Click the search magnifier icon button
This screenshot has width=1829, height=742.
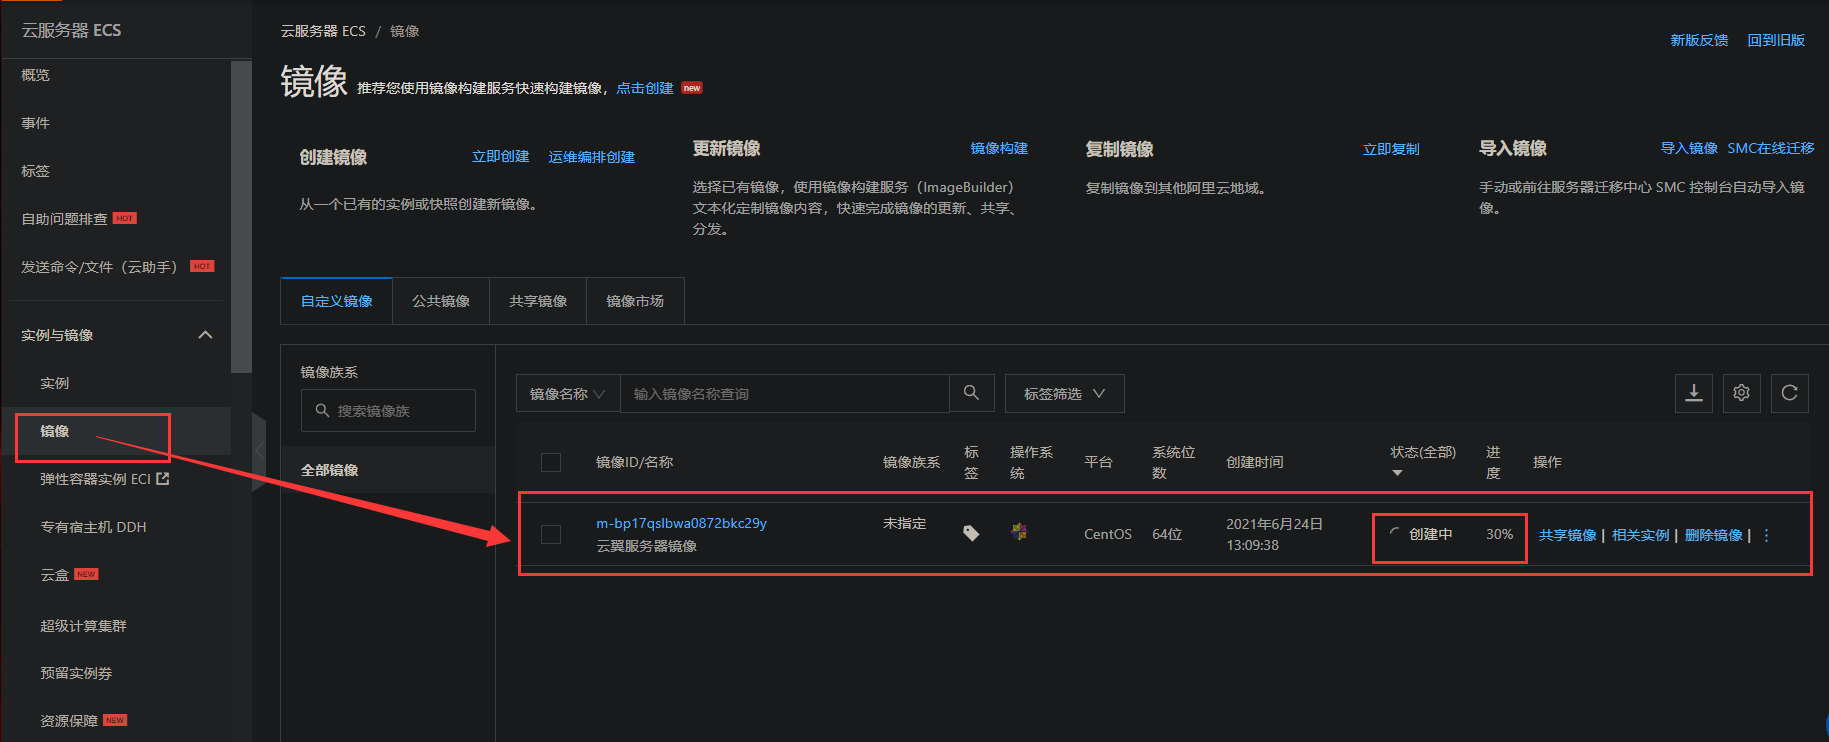971,393
